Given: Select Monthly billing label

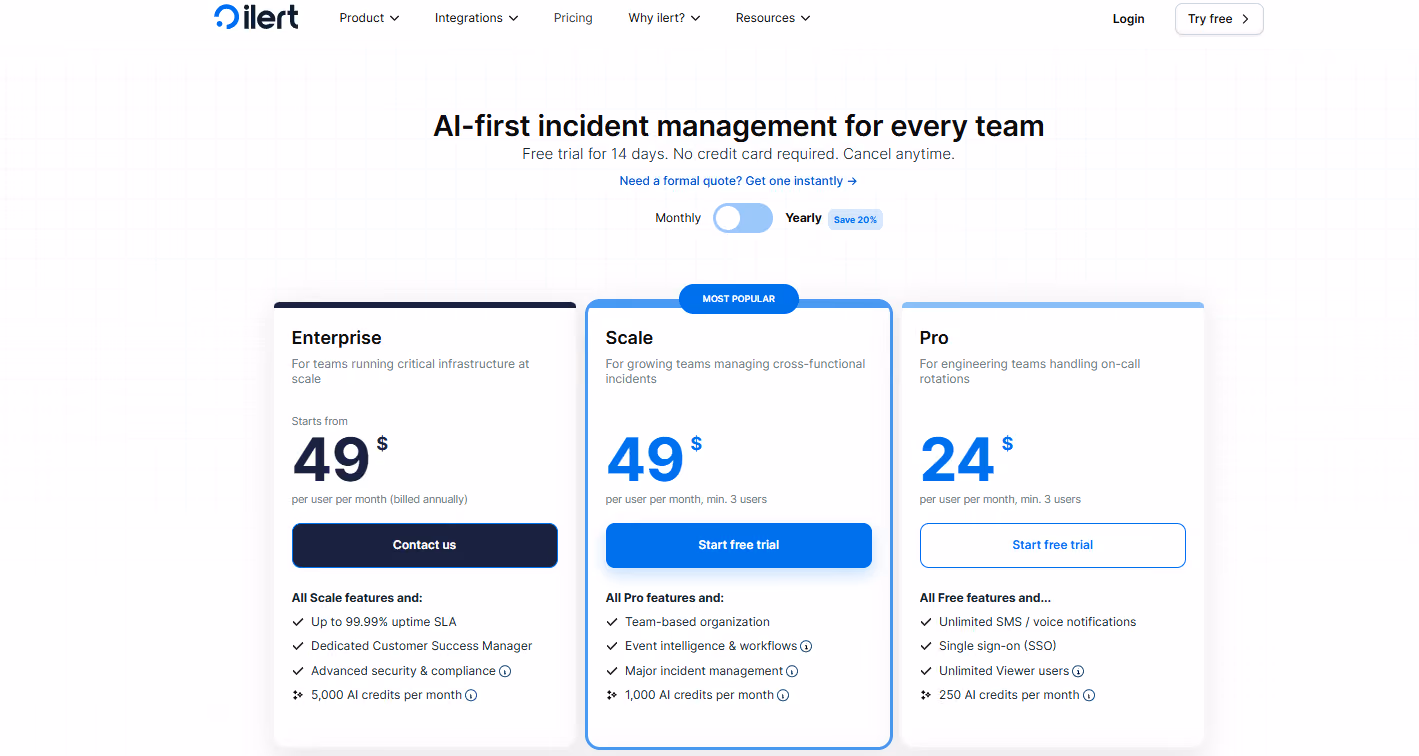Looking at the screenshot, I should click(x=678, y=218).
